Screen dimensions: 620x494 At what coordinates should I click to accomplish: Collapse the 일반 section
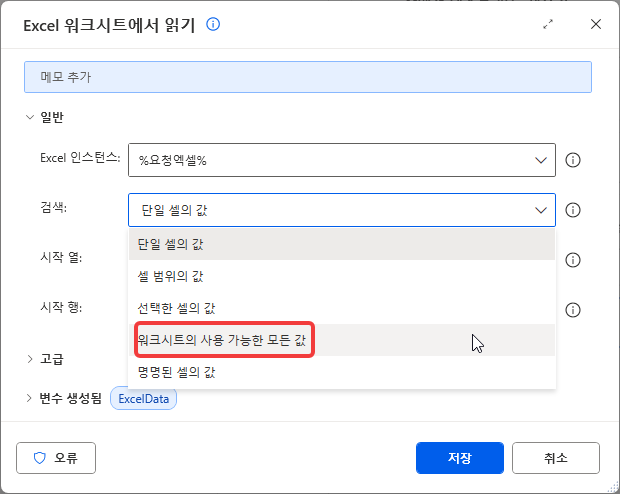pyautogui.click(x=30, y=117)
